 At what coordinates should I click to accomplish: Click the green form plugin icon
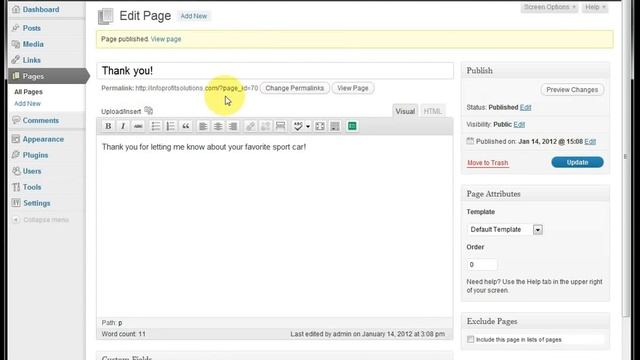(352, 126)
